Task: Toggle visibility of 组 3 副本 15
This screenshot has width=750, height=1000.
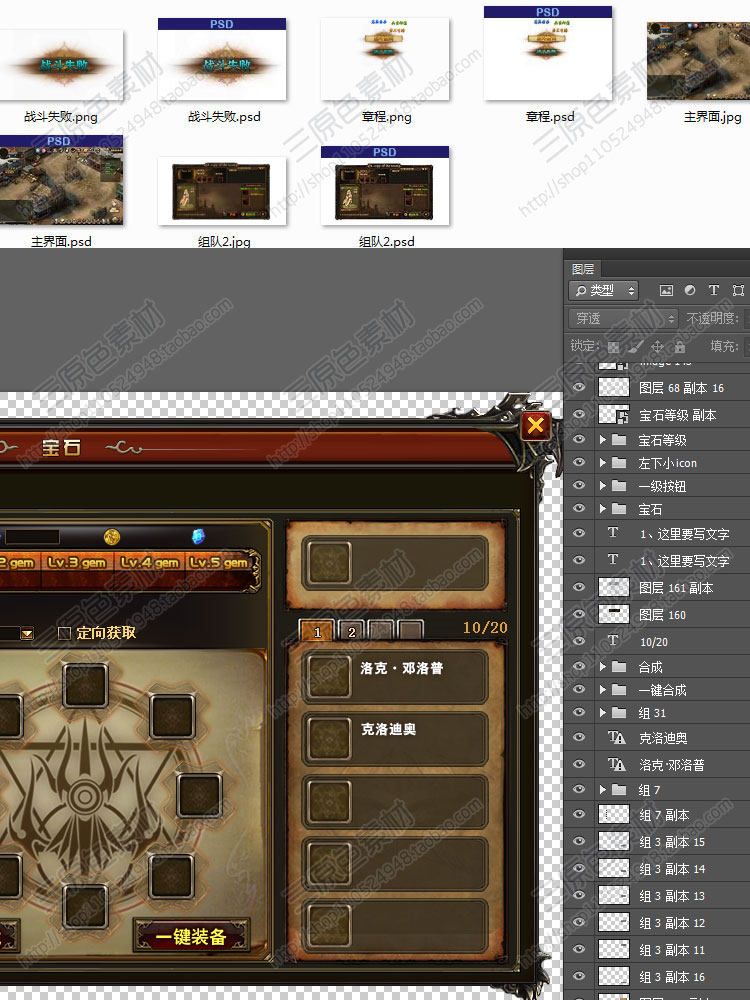Action: click(579, 841)
